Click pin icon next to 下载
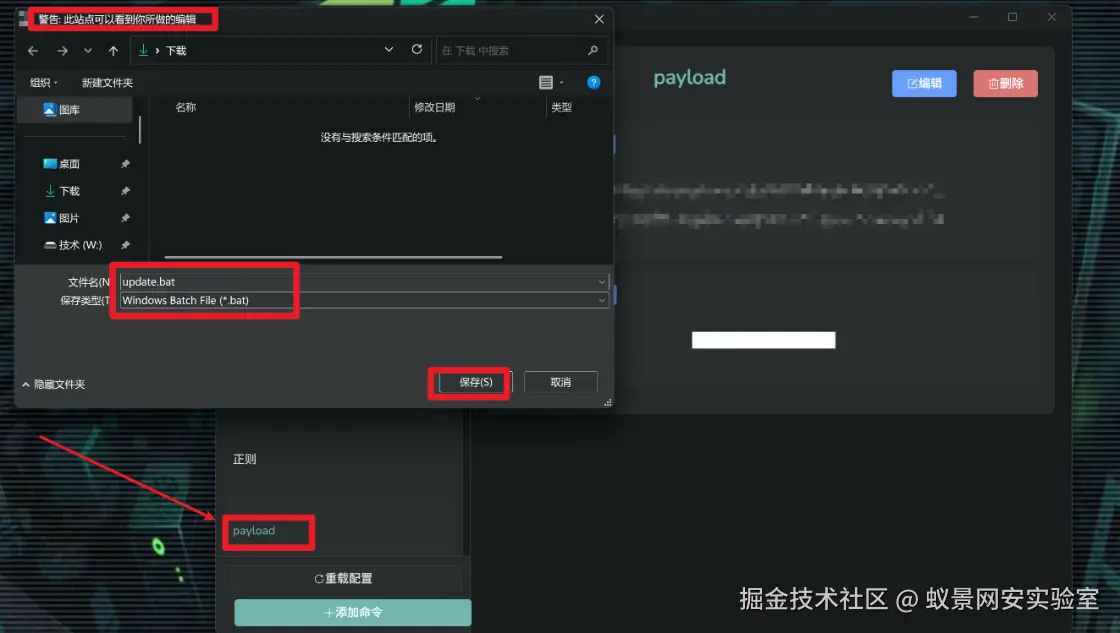The width and height of the screenshot is (1120, 633). [x=126, y=191]
